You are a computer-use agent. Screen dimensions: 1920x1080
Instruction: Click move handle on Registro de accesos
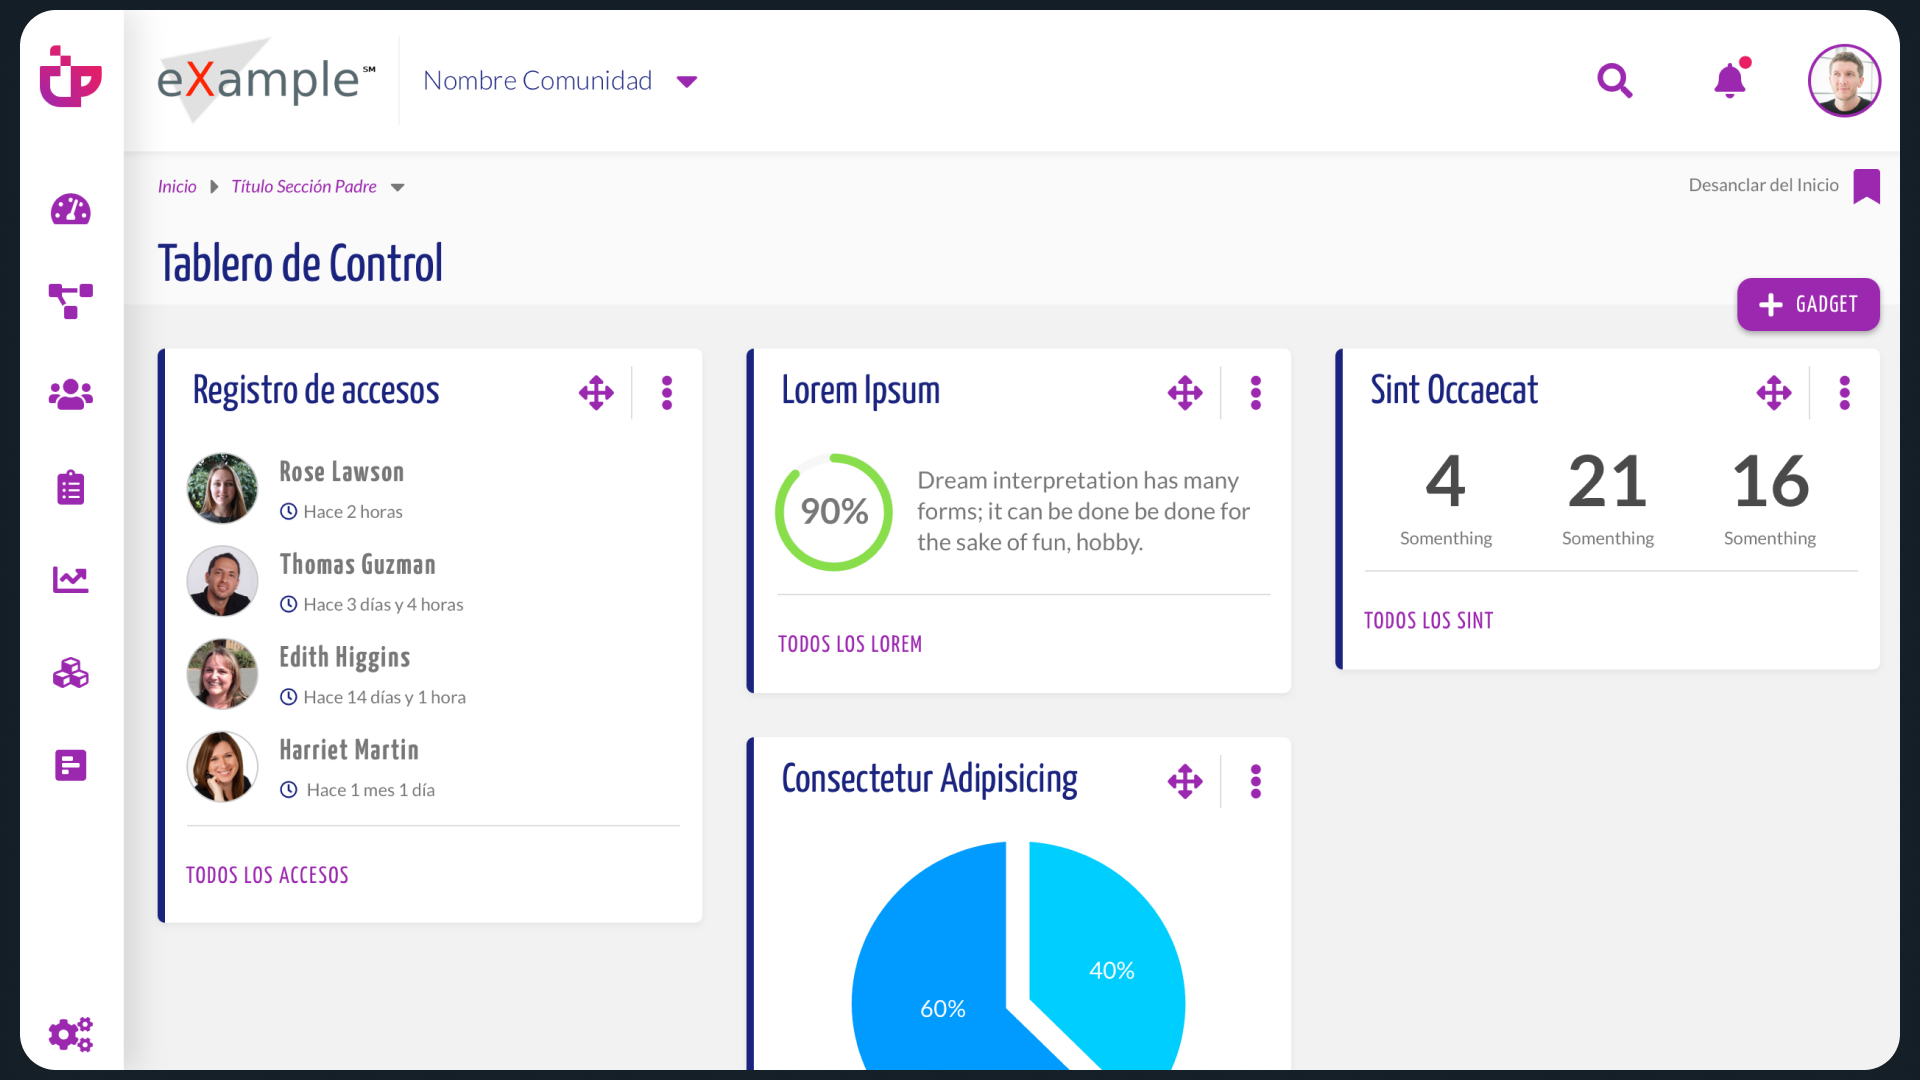(596, 393)
